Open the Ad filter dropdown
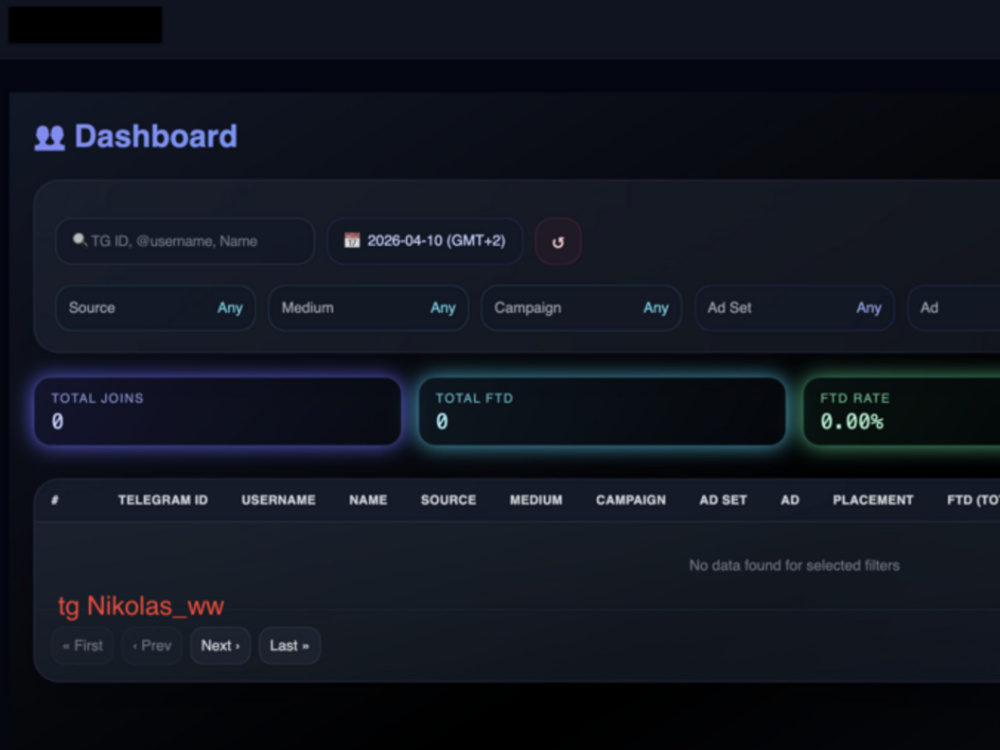This screenshot has height=750, width=1000. point(953,308)
